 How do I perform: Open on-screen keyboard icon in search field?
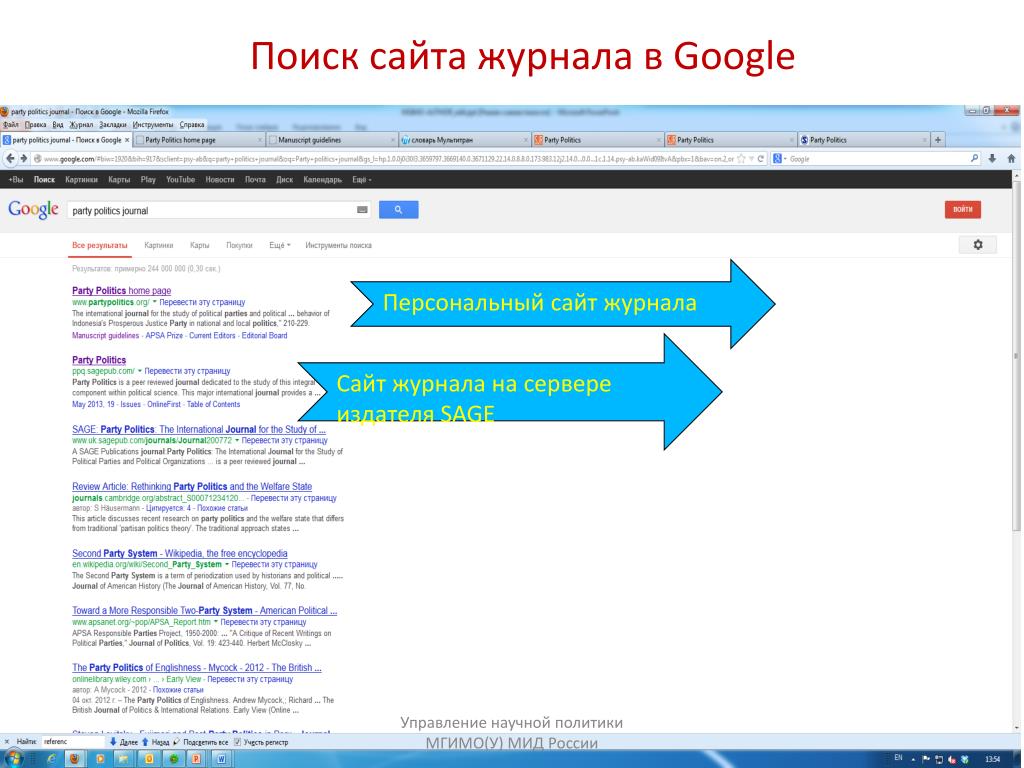click(x=362, y=210)
